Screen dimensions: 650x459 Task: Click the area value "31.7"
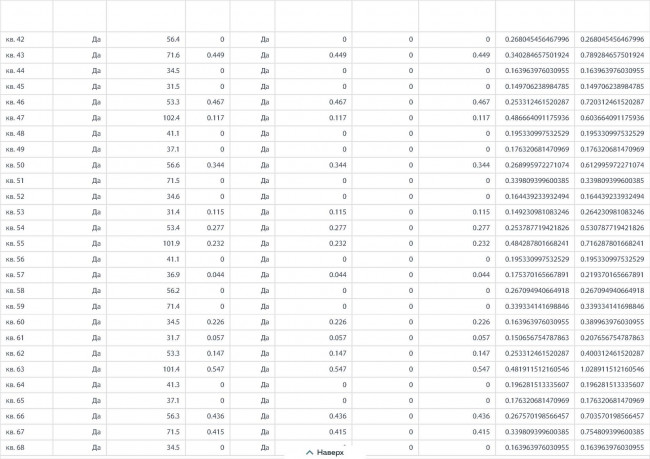tap(173, 338)
